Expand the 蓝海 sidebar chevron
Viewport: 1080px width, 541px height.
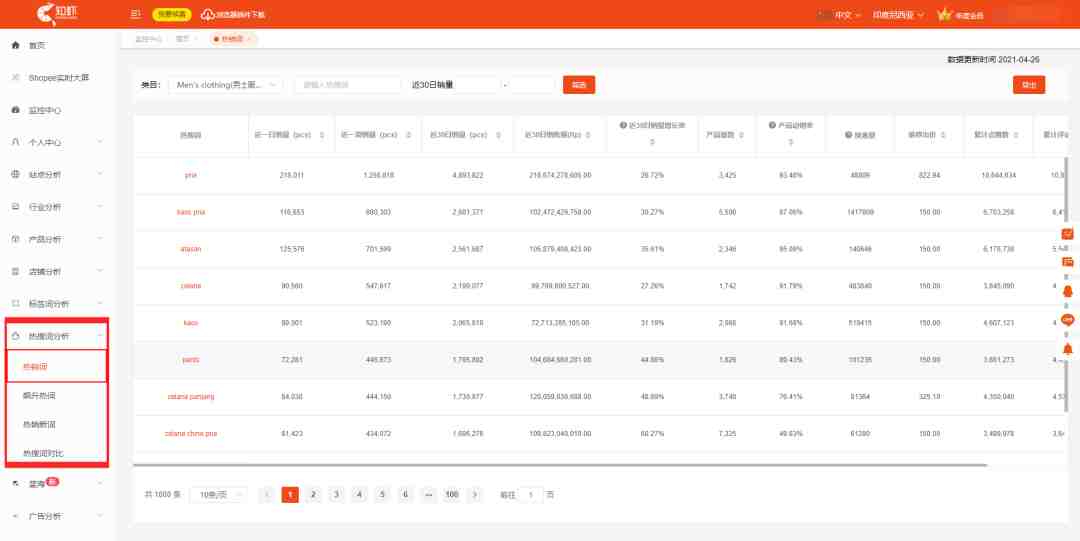click(x=100, y=484)
